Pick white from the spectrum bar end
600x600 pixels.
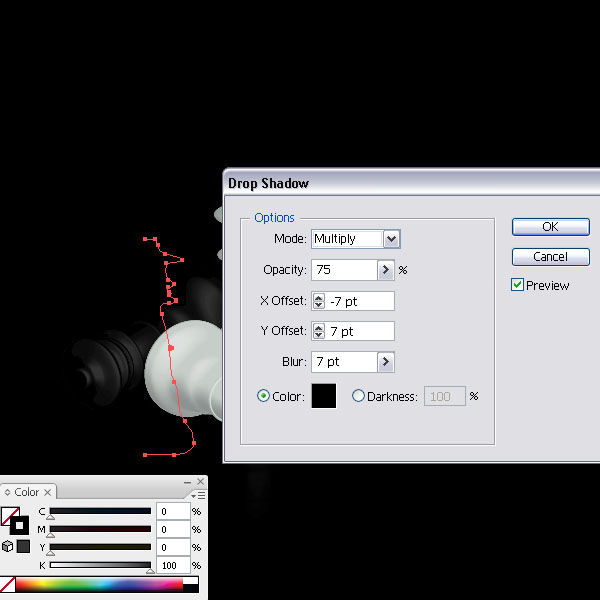point(191,581)
